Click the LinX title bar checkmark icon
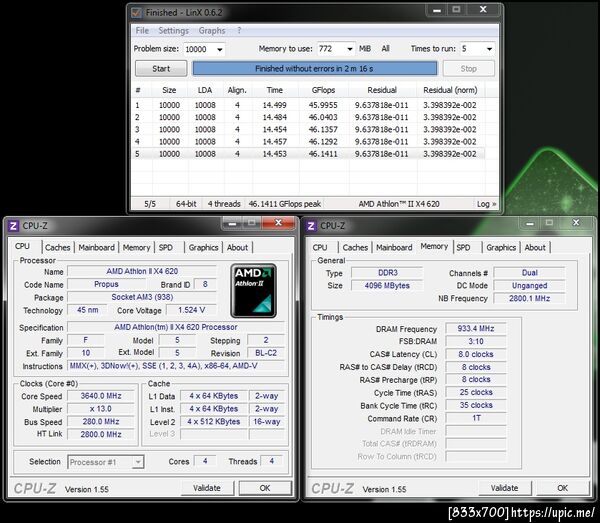Viewport: 600px width, 523px height. (137, 13)
